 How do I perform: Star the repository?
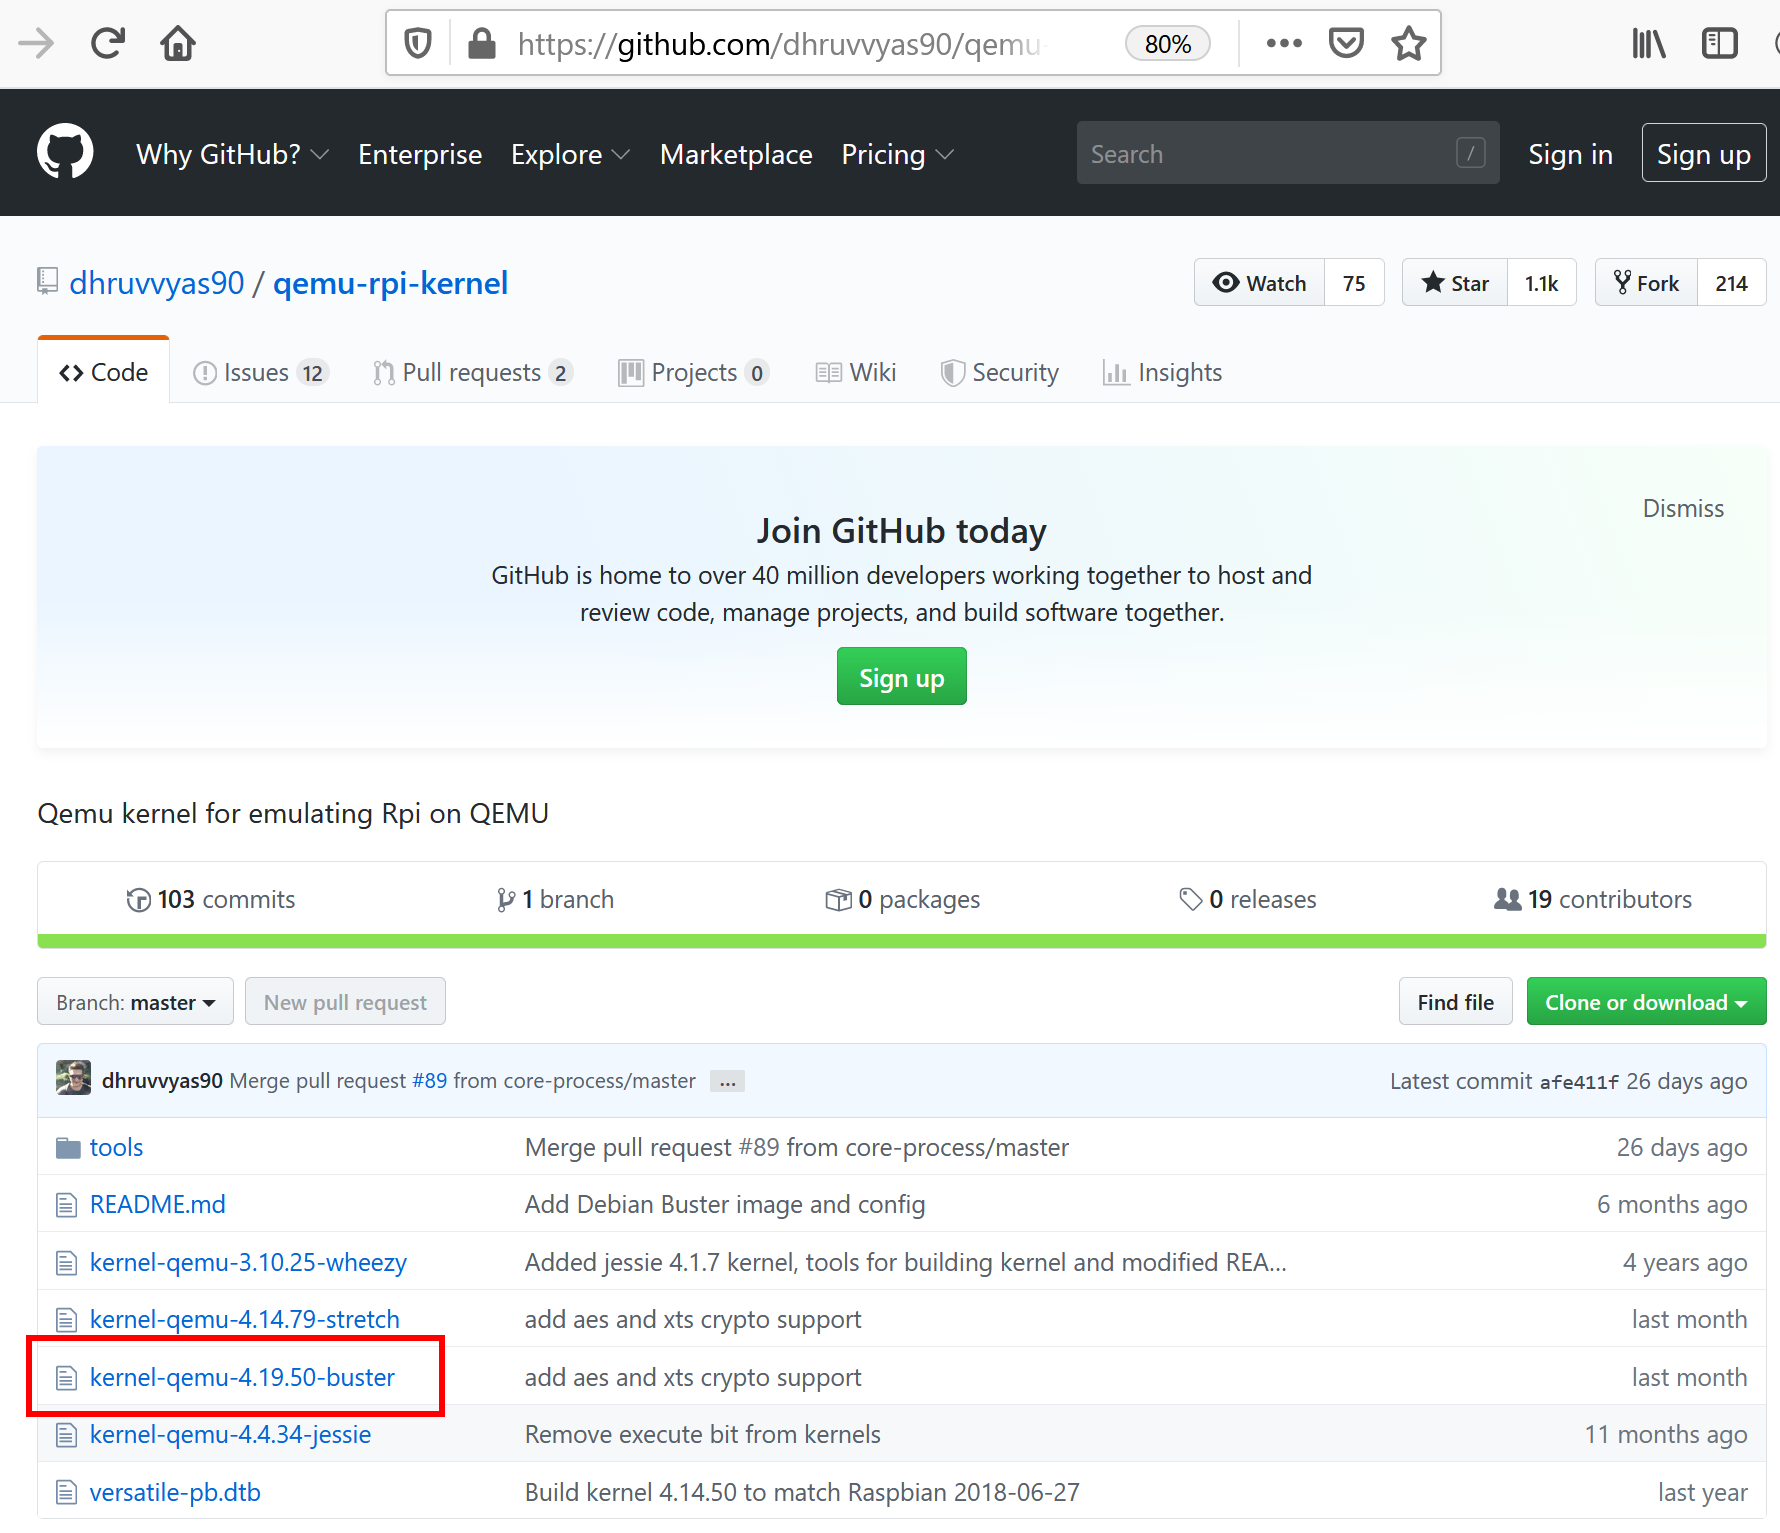tap(1455, 283)
